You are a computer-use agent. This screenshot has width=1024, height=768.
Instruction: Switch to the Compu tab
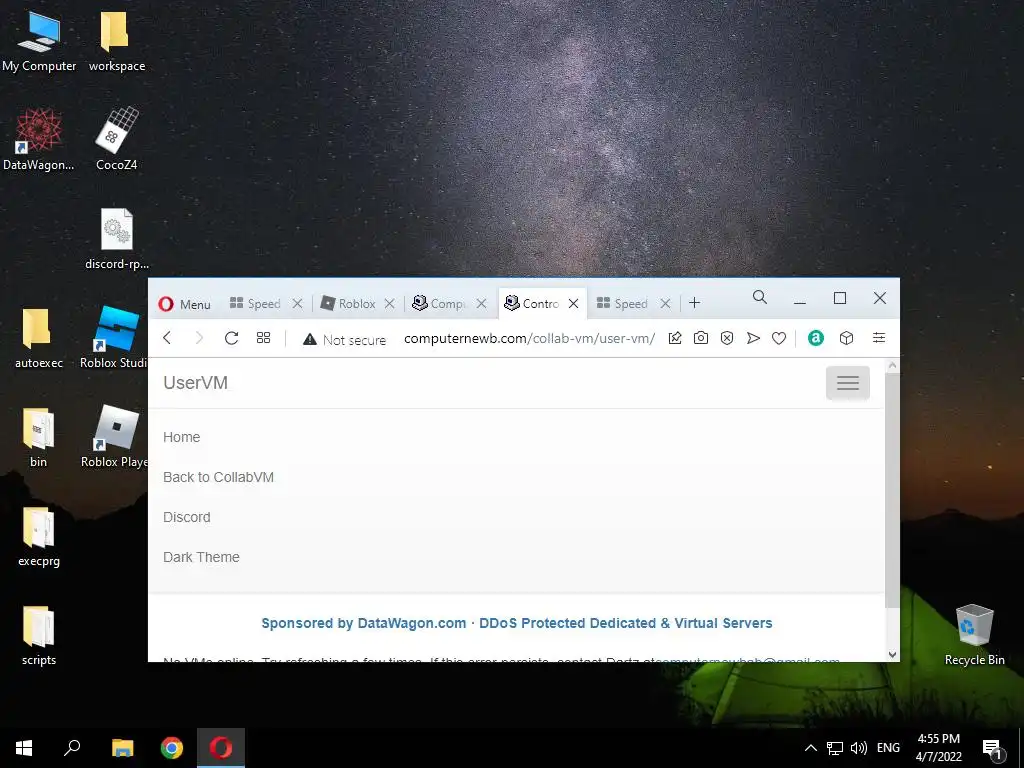(439, 304)
